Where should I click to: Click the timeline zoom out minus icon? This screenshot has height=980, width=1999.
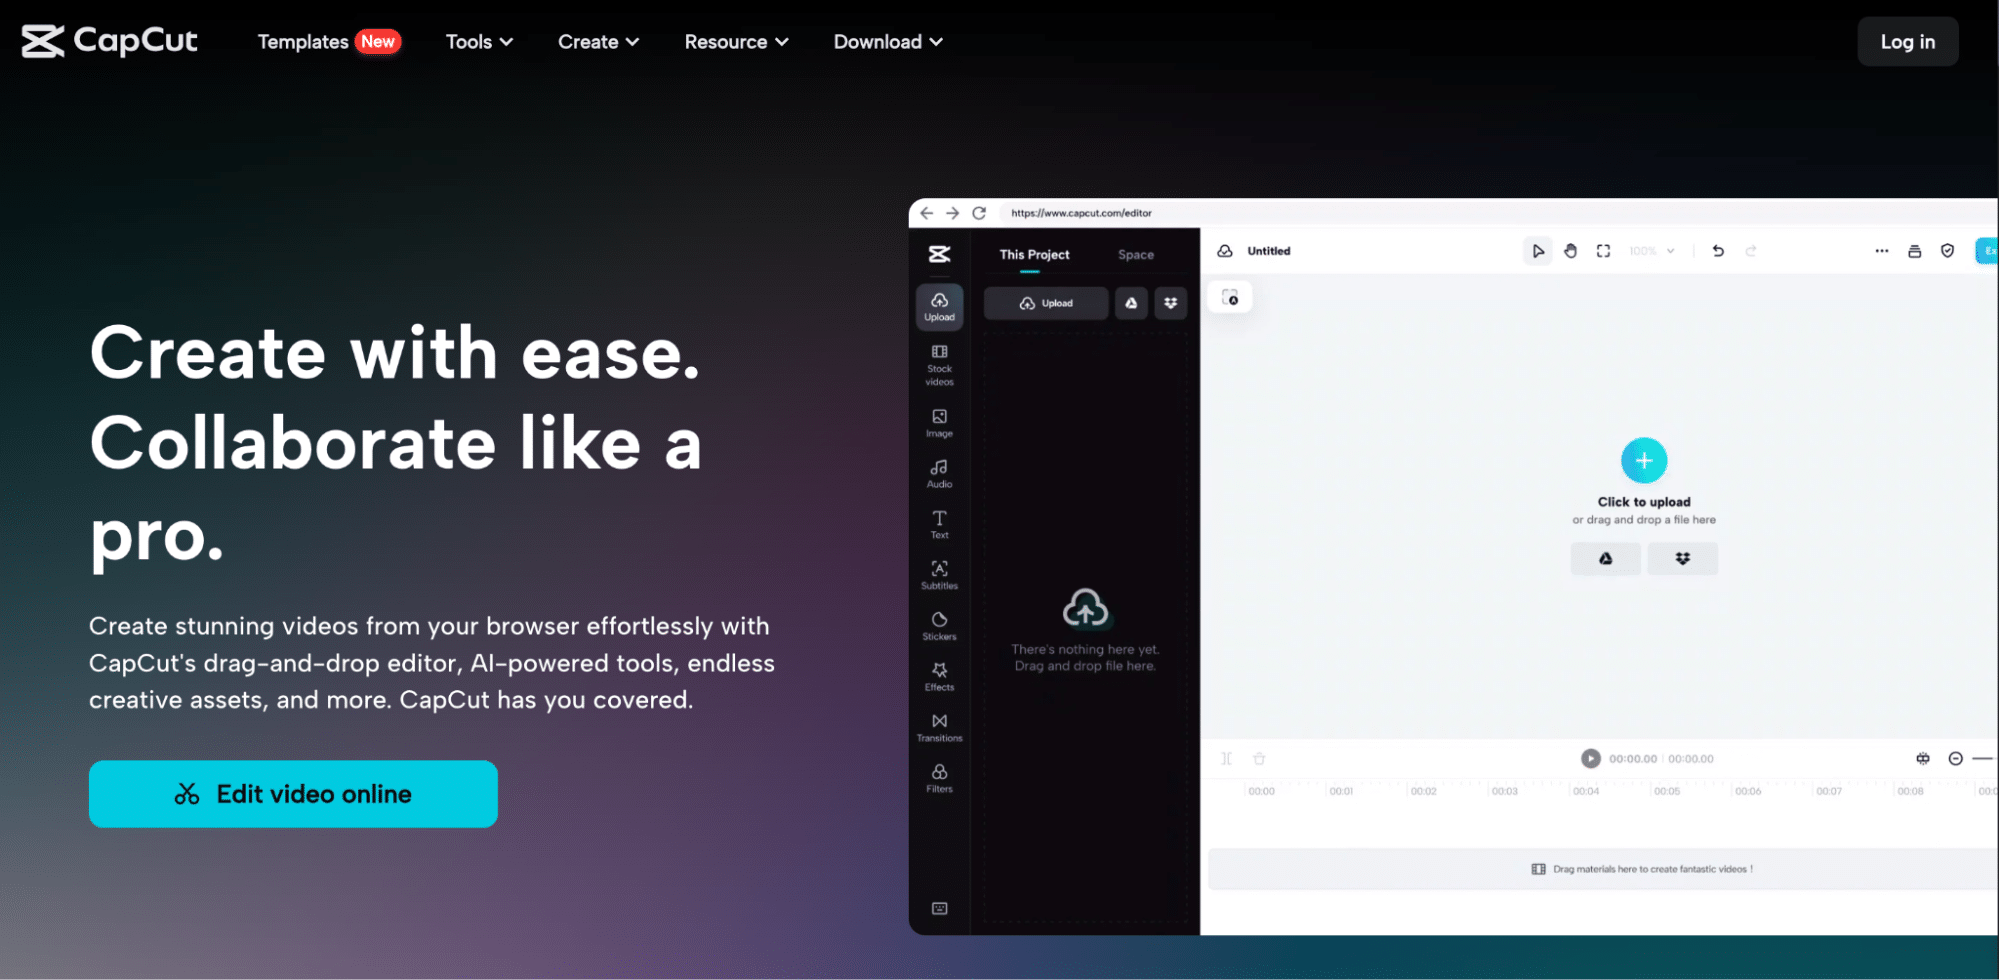point(1956,759)
